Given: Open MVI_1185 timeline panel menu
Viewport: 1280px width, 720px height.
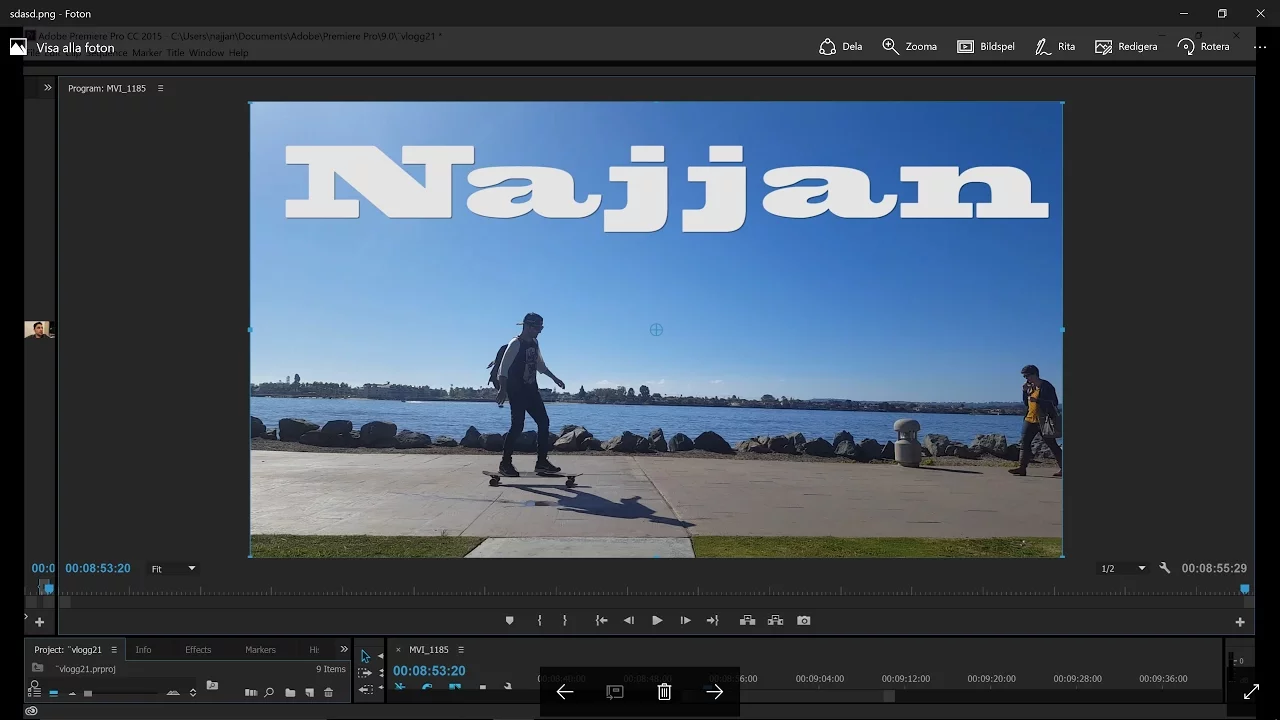Looking at the screenshot, I should pos(461,650).
